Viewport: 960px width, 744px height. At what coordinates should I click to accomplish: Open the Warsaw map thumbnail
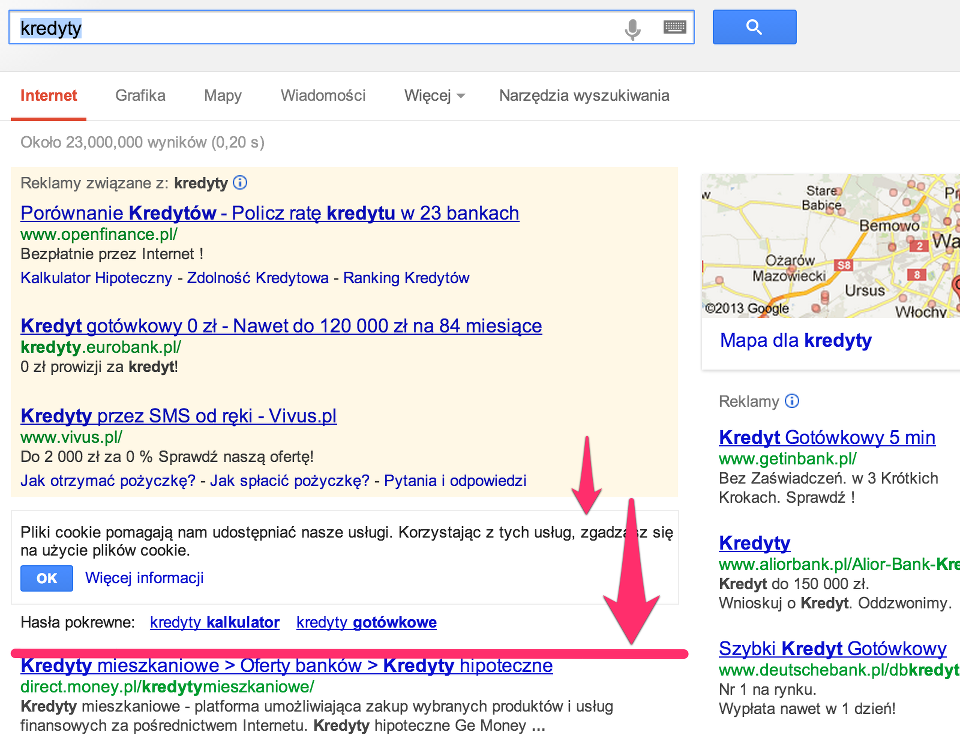point(830,246)
